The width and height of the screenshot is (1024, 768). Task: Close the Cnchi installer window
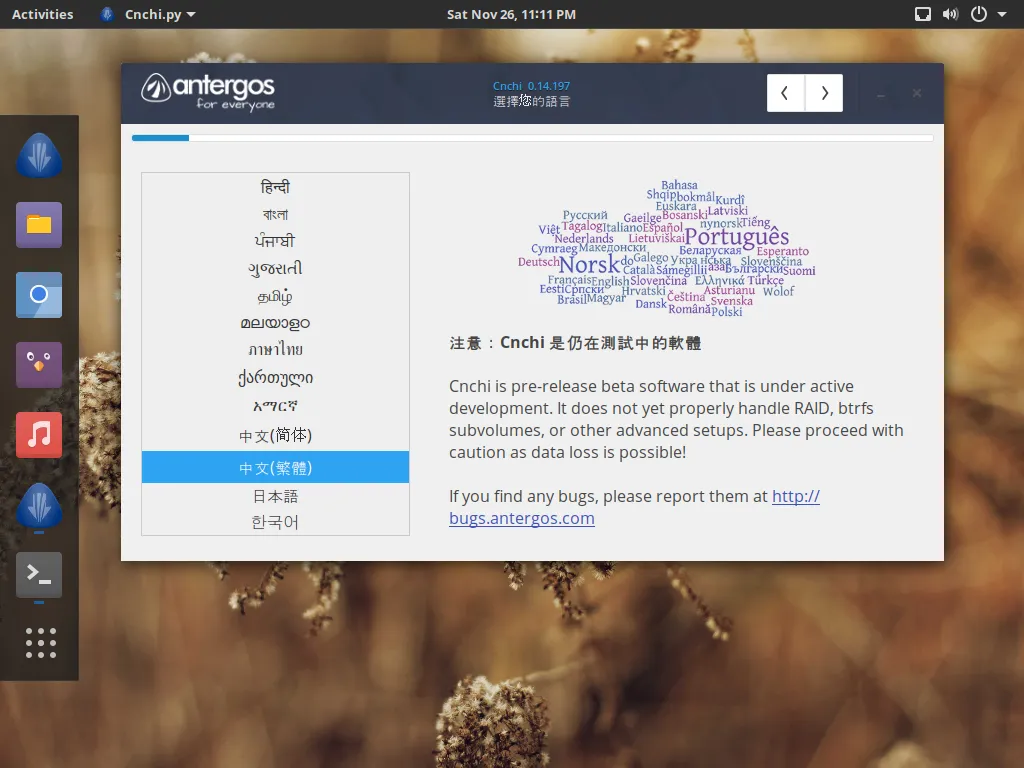click(x=917, y=93)
